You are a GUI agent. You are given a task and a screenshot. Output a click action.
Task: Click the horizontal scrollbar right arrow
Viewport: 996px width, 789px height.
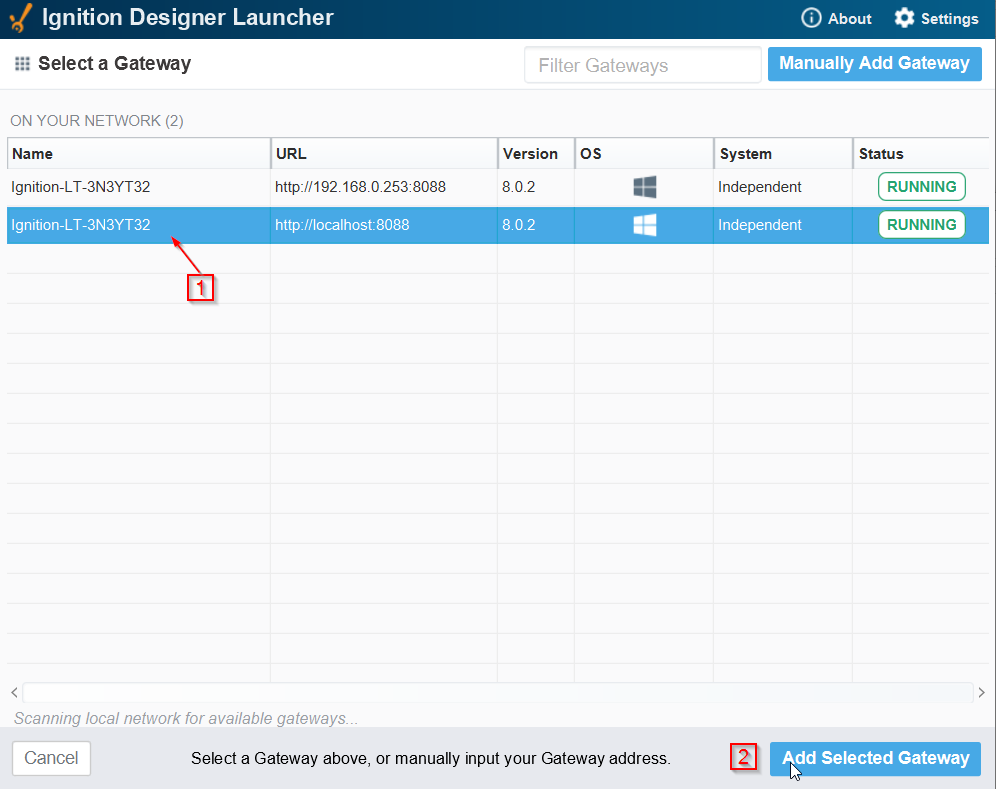[x=981, y=692]
